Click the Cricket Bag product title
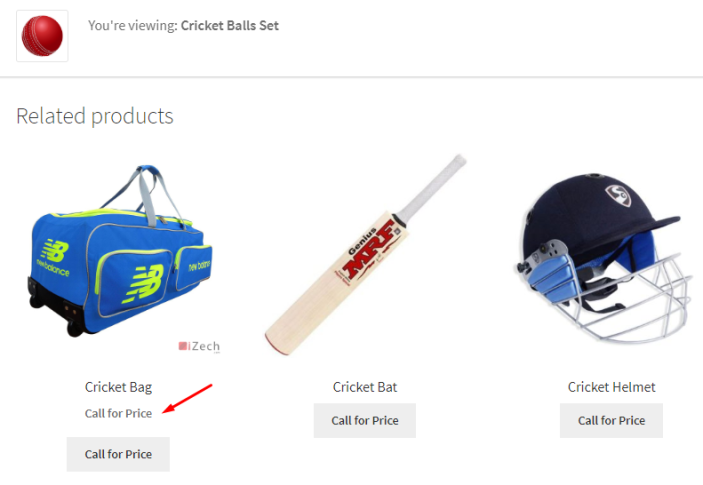The width and height of the screenshot is (703, 485). (x=118, y=387)
